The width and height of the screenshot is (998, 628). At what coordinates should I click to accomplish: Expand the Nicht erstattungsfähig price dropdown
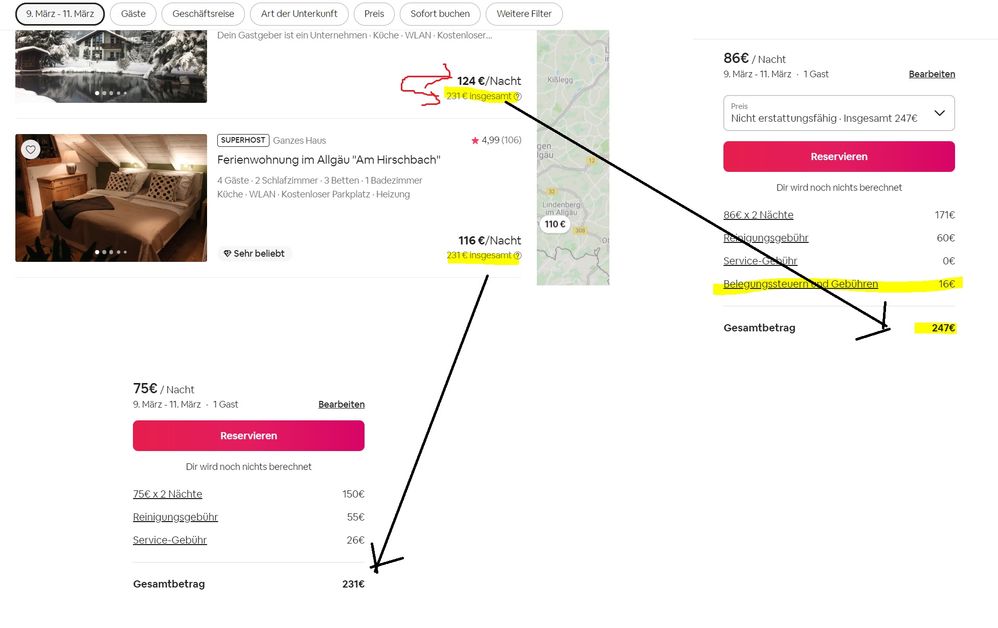[838, 113]
